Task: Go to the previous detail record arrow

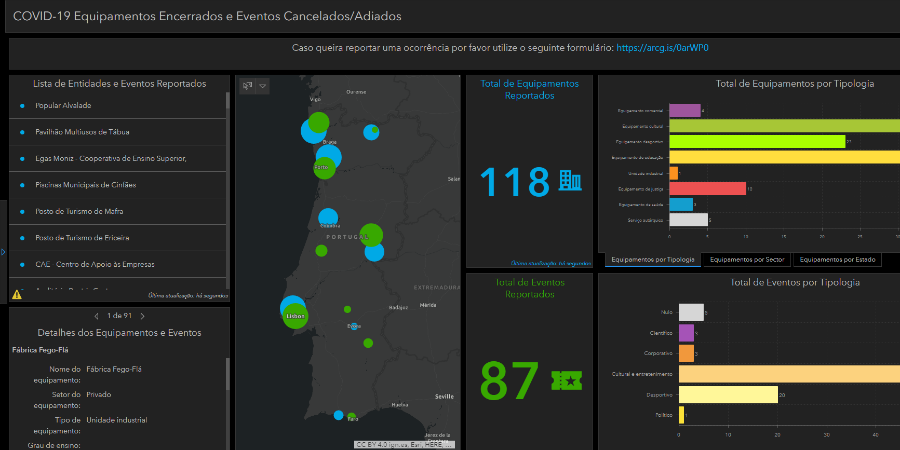Action: click(95, 316)
